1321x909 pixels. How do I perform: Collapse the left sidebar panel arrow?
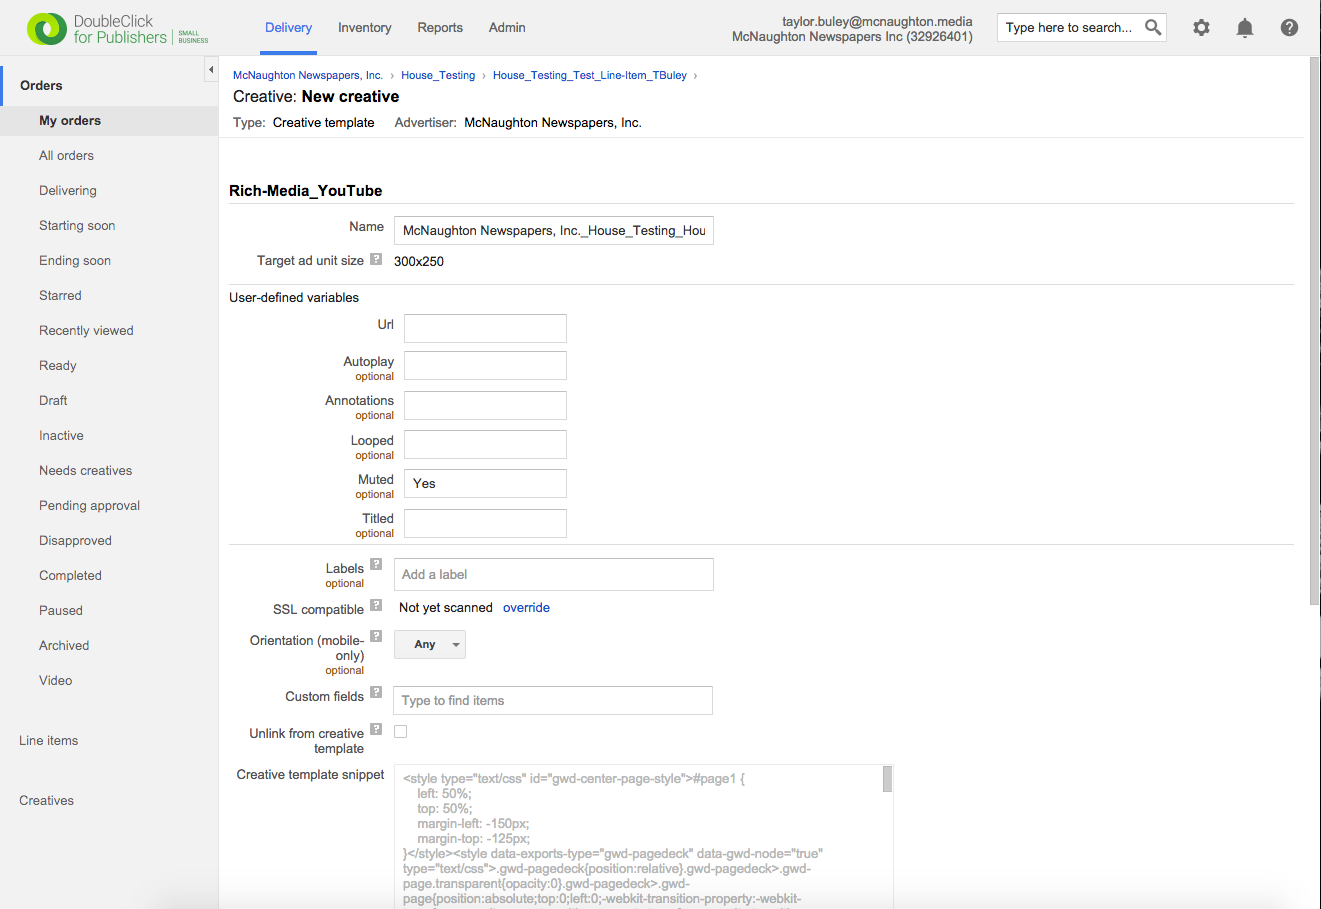[210, 69]
